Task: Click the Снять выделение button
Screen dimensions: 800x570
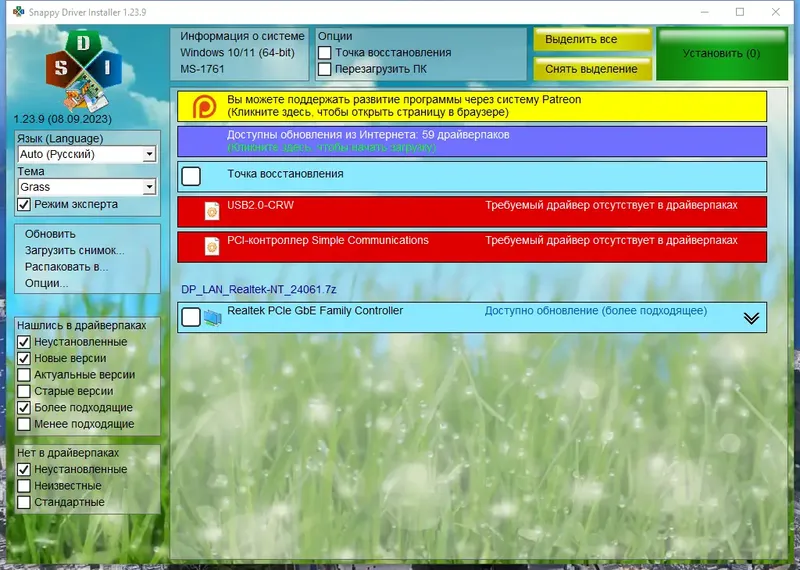Action: click(593, 69)
